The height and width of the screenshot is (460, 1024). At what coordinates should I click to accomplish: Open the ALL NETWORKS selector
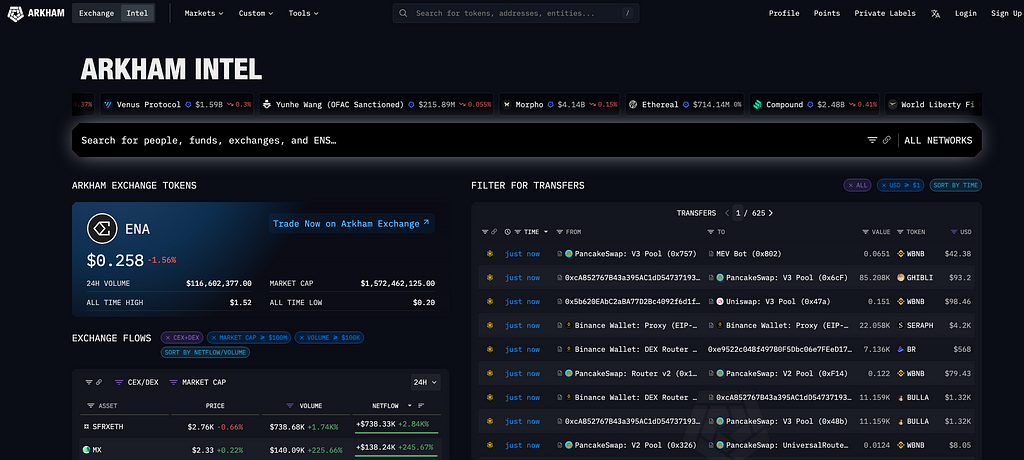[x=938, y=140]
